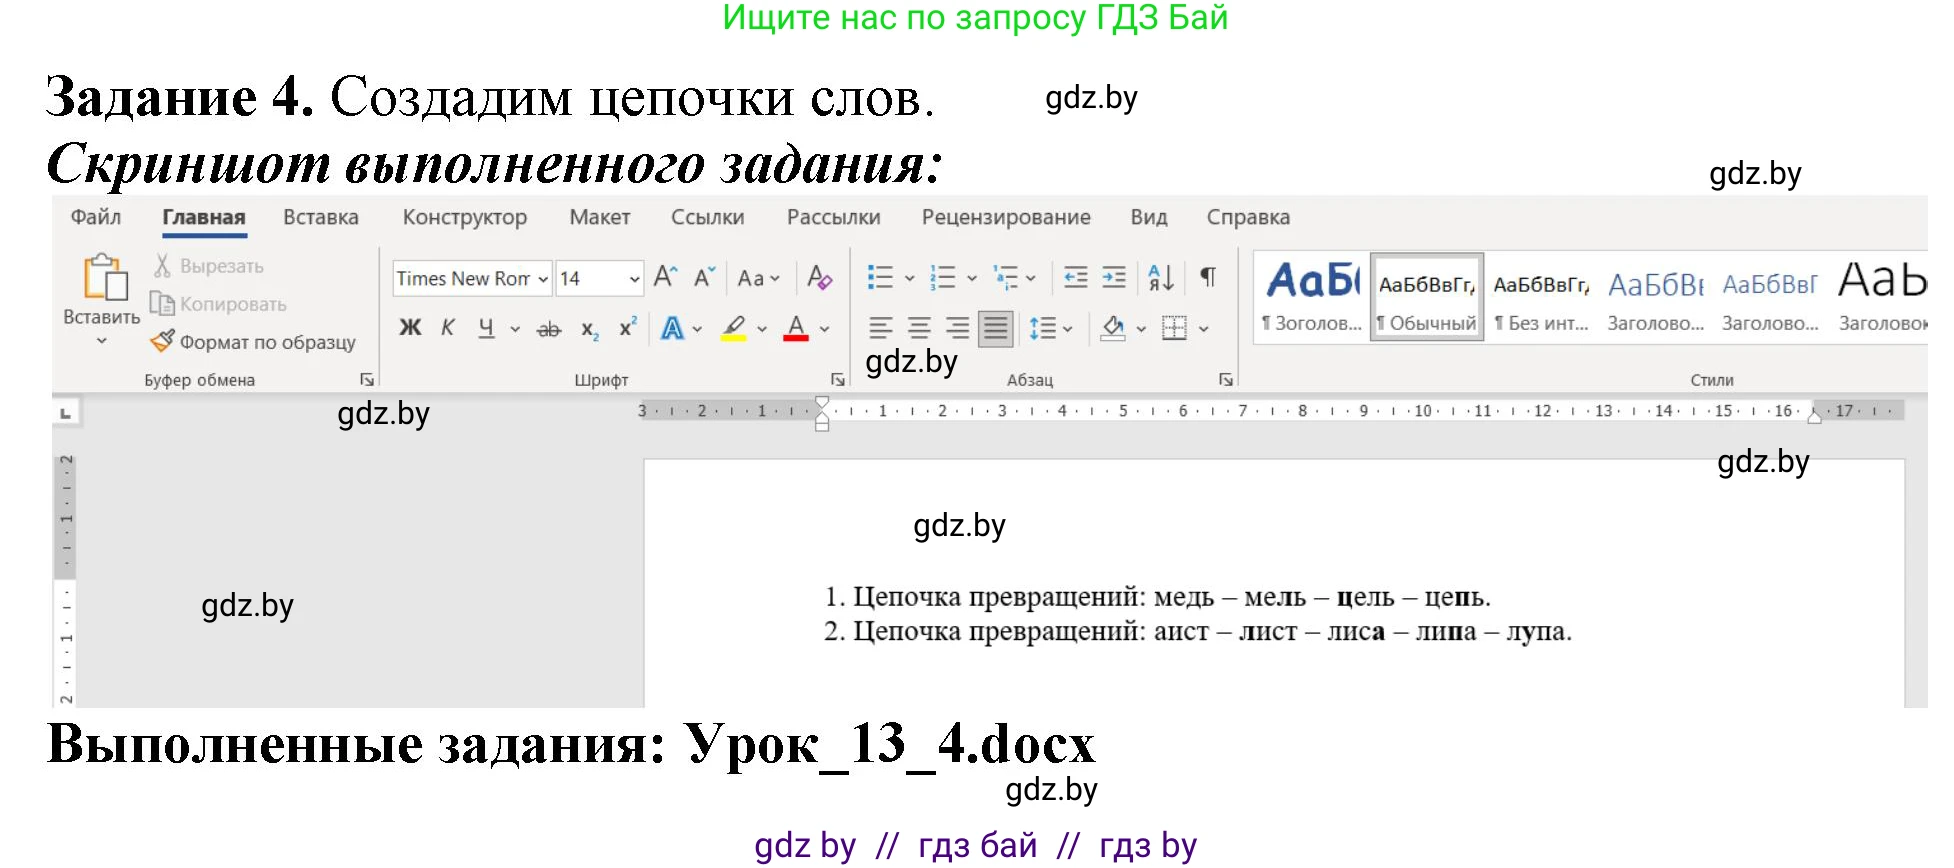The width and height of the screenshot is (1954, 868).
Task: Open the Paragraph (Абзац) dialog launcher
Action: tap(1226, 380)
